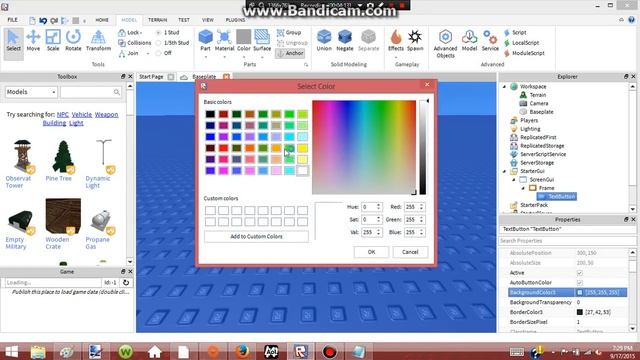Open the Transform tool
Viewport: 640px width, 360px height.
98,40
